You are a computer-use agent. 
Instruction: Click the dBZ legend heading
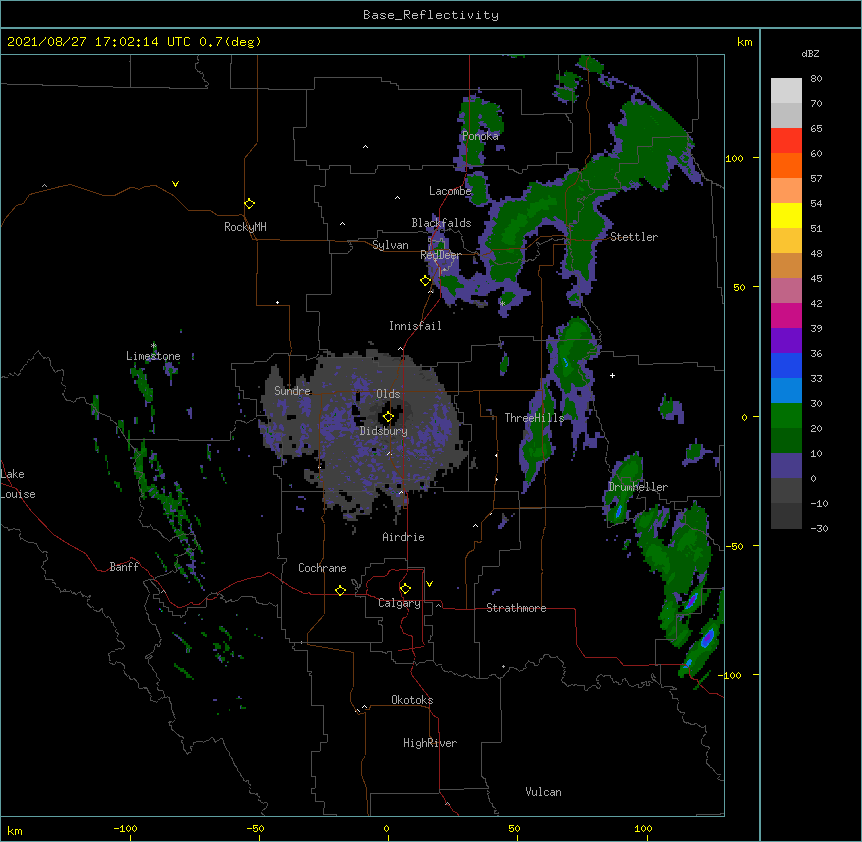810,53
